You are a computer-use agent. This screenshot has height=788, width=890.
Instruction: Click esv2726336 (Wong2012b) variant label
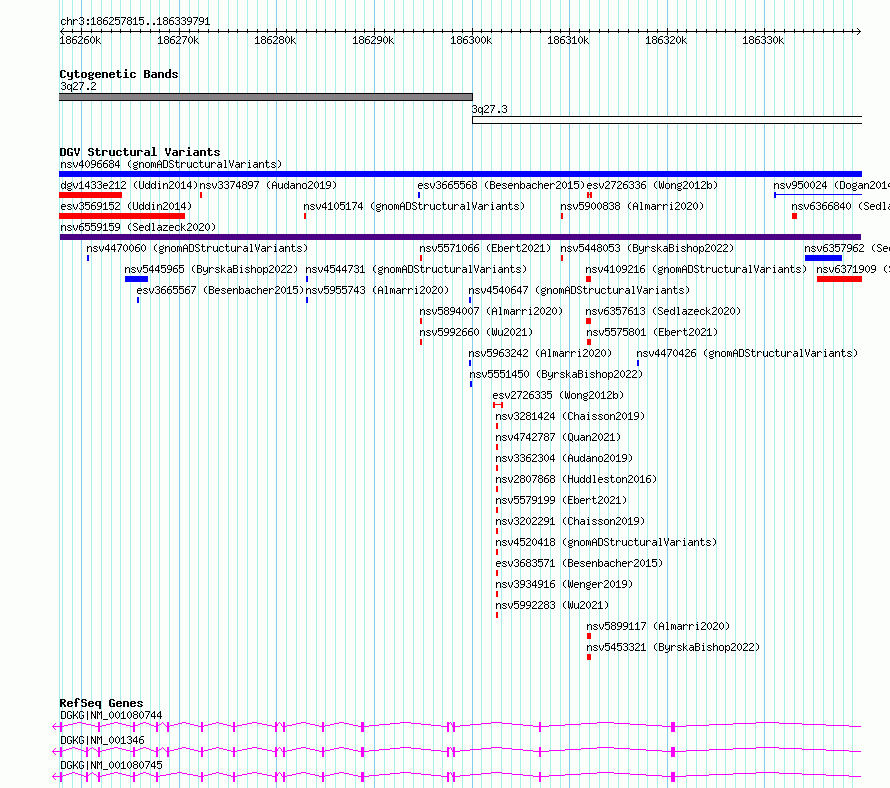coord(652,186)
